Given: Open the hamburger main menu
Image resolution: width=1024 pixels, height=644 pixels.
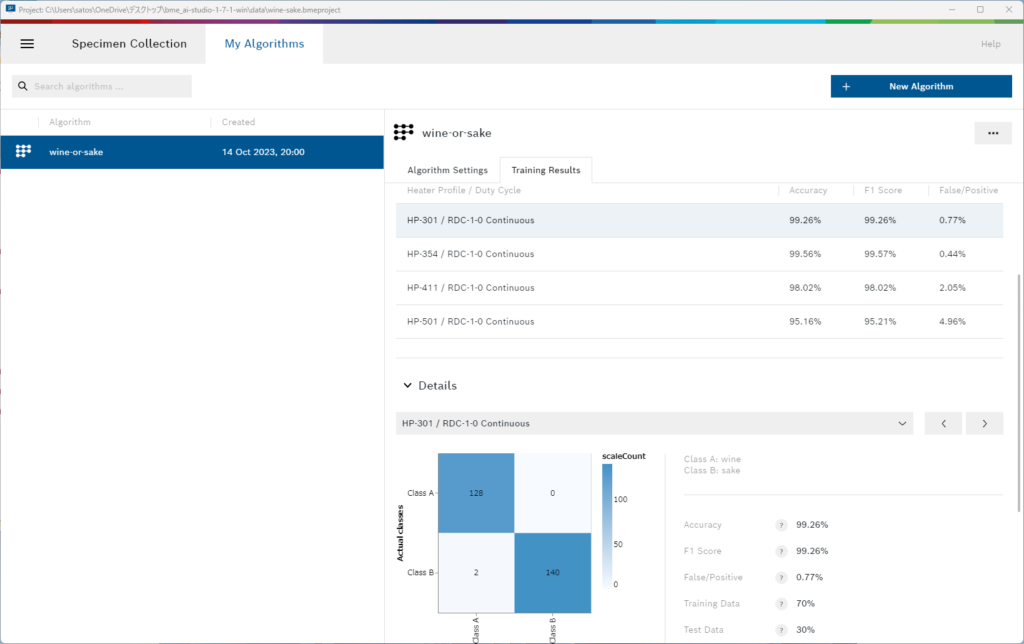Looking at the screenshot, I should [x=27, y=44].
